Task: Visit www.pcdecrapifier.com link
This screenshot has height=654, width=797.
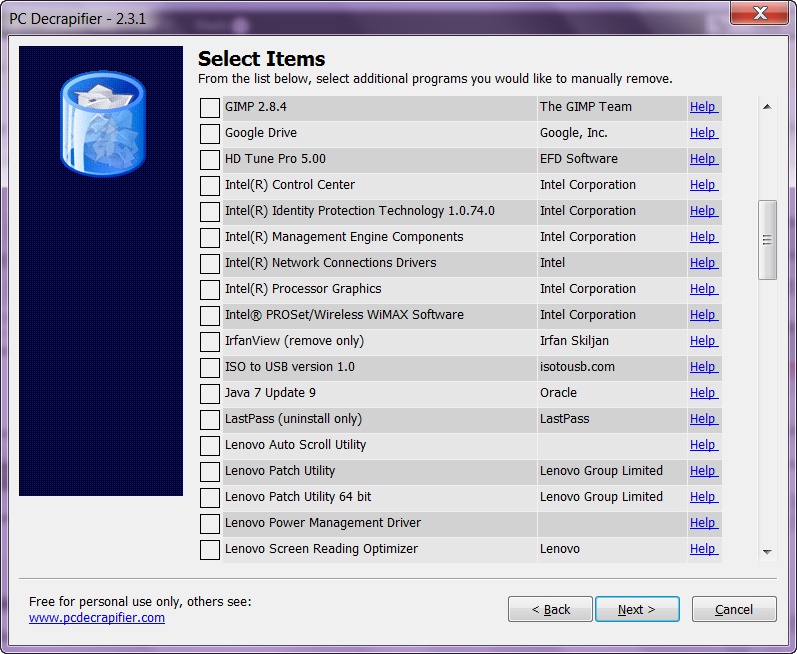Action: (97, 618)
